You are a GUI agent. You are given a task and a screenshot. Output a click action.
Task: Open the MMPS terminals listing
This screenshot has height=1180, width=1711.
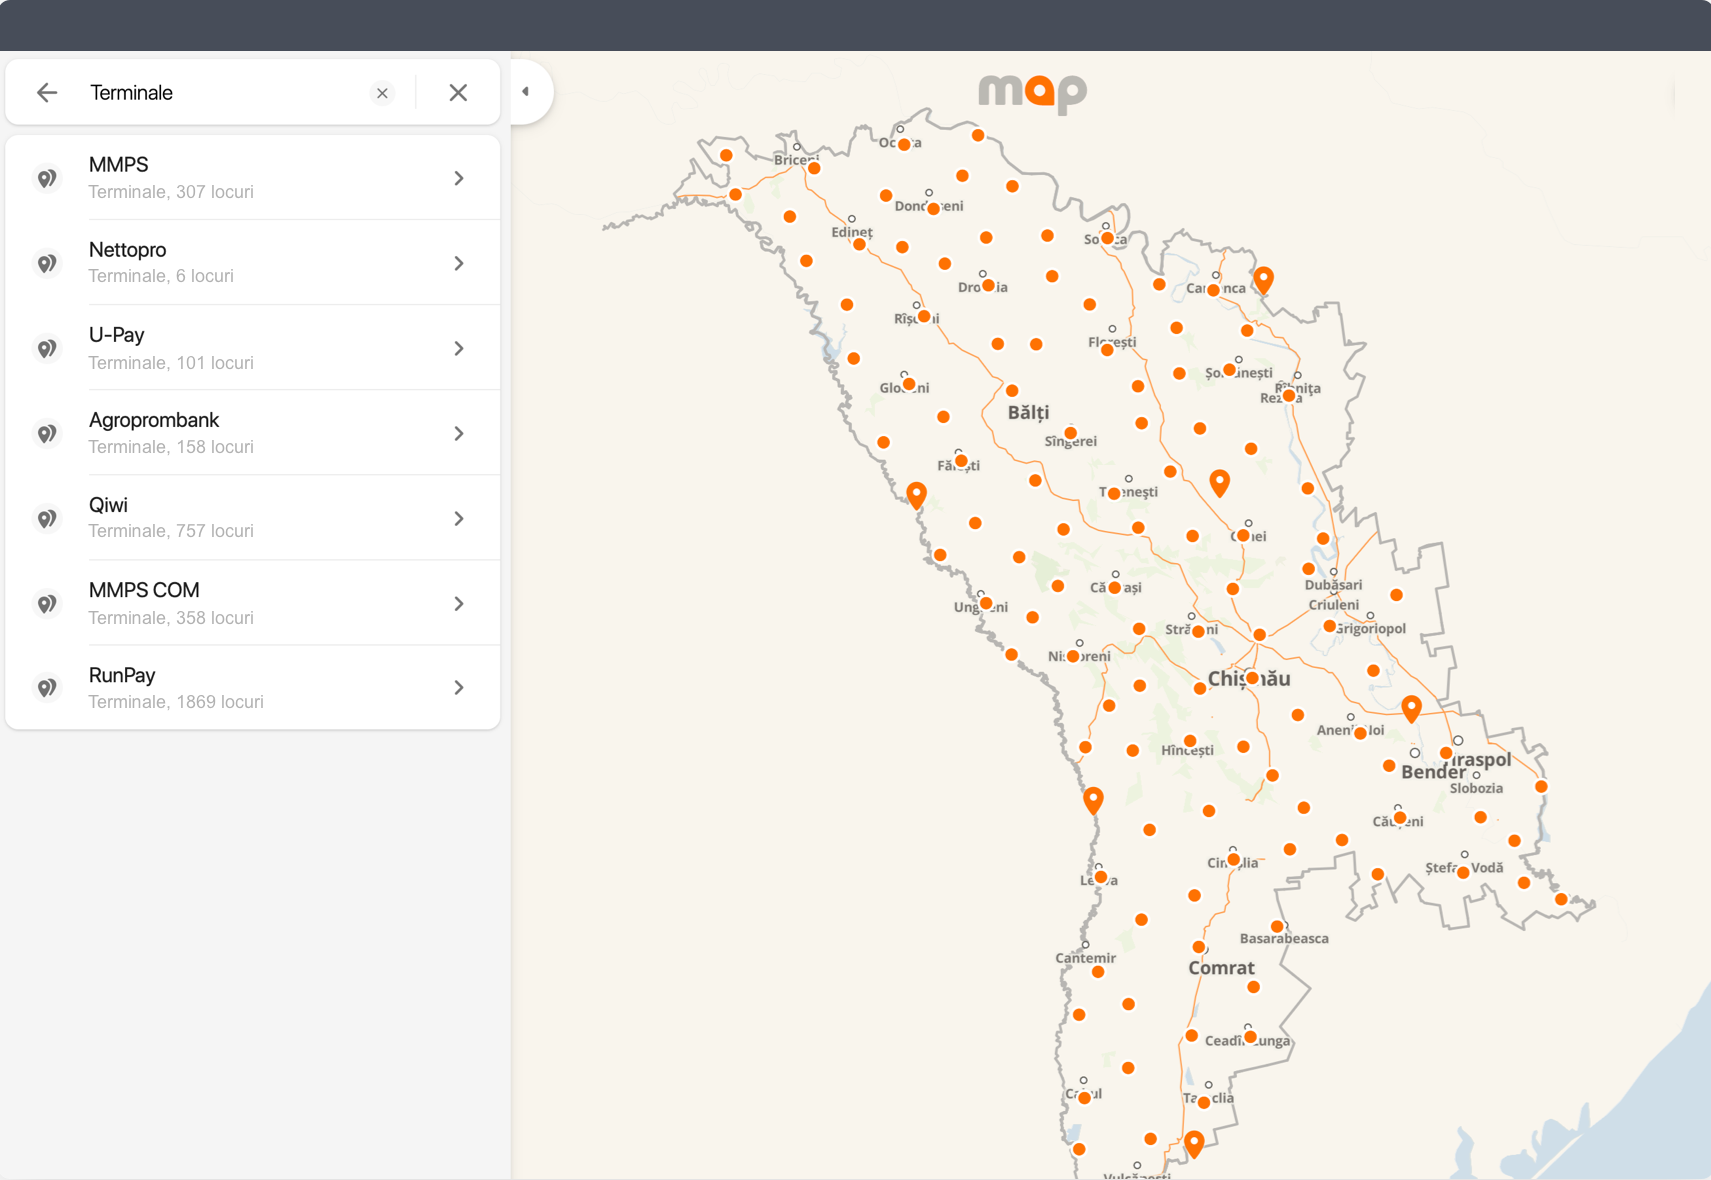pos(252,178)
